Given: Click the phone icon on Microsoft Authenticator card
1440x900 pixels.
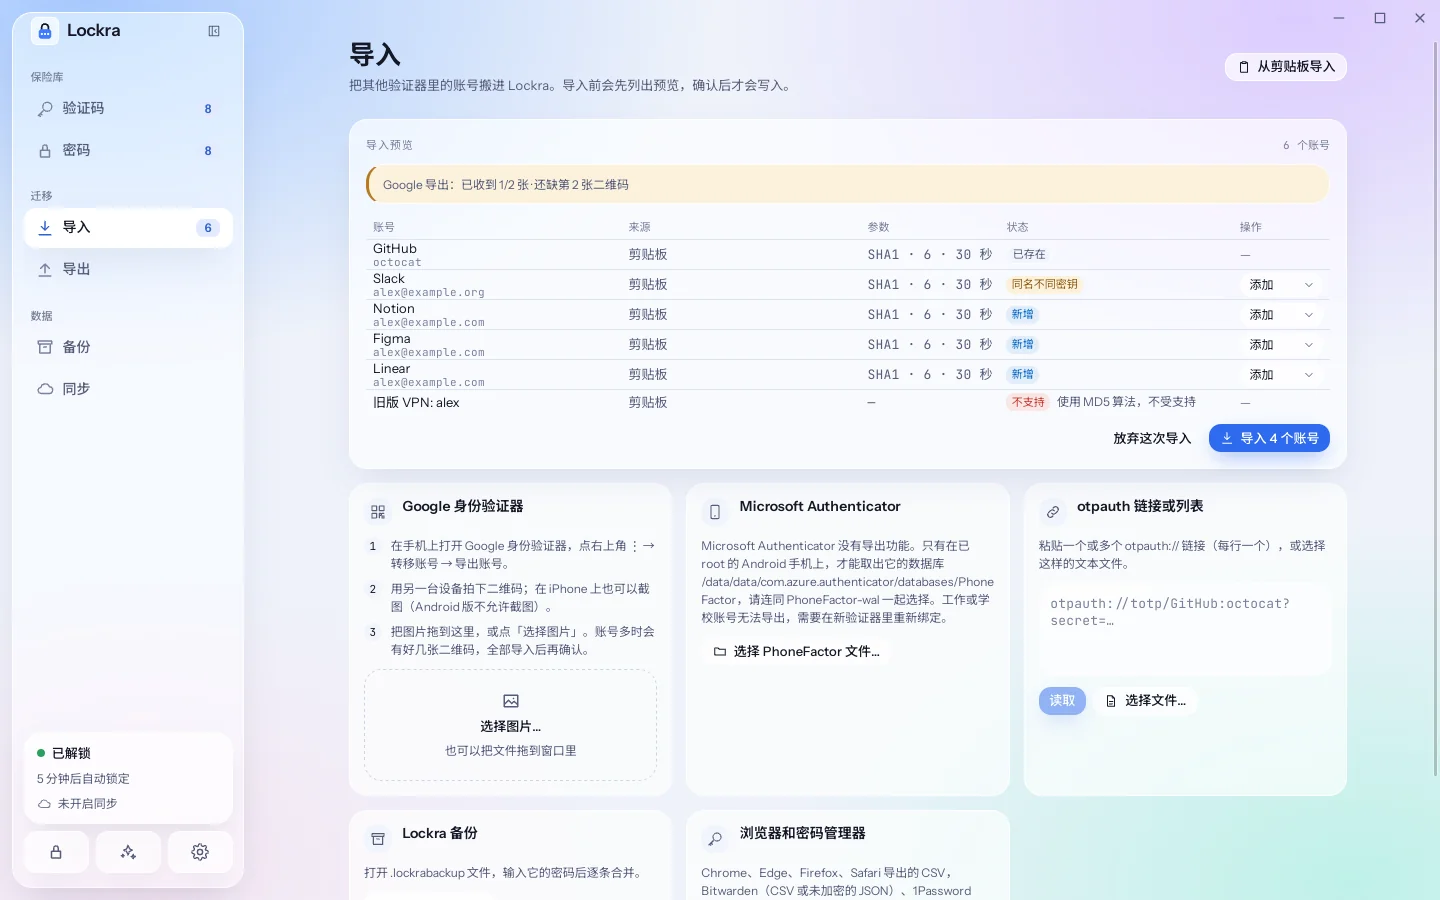Looking at the screenshot, I should coord(715,512).
